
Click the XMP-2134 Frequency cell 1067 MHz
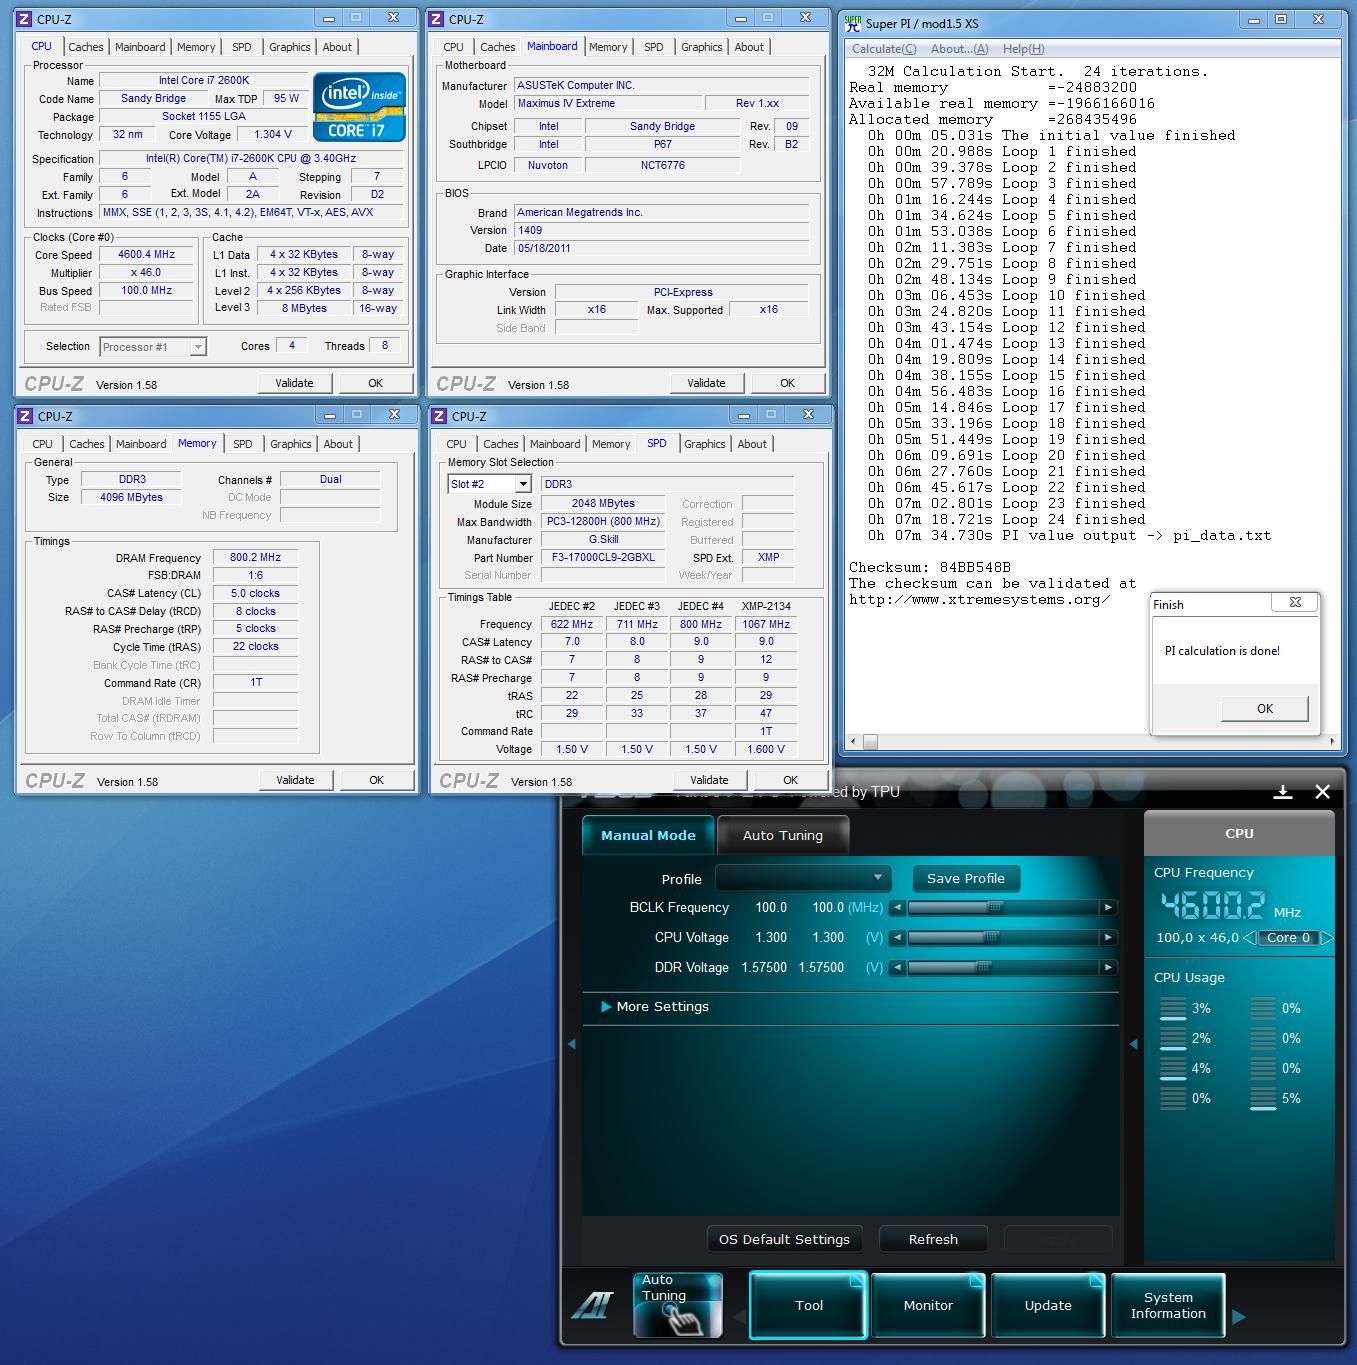tap(766, 624)
